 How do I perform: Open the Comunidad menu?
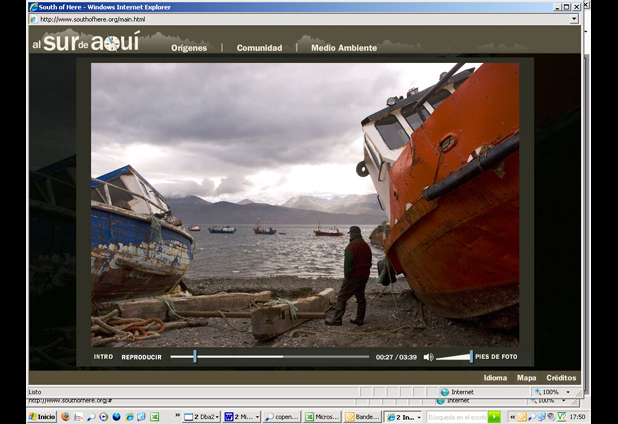tap(259, 48)
